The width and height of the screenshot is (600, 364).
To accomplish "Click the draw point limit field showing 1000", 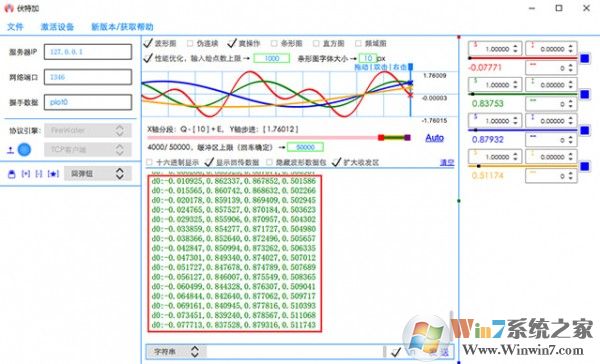I will [x=272, y=59].
